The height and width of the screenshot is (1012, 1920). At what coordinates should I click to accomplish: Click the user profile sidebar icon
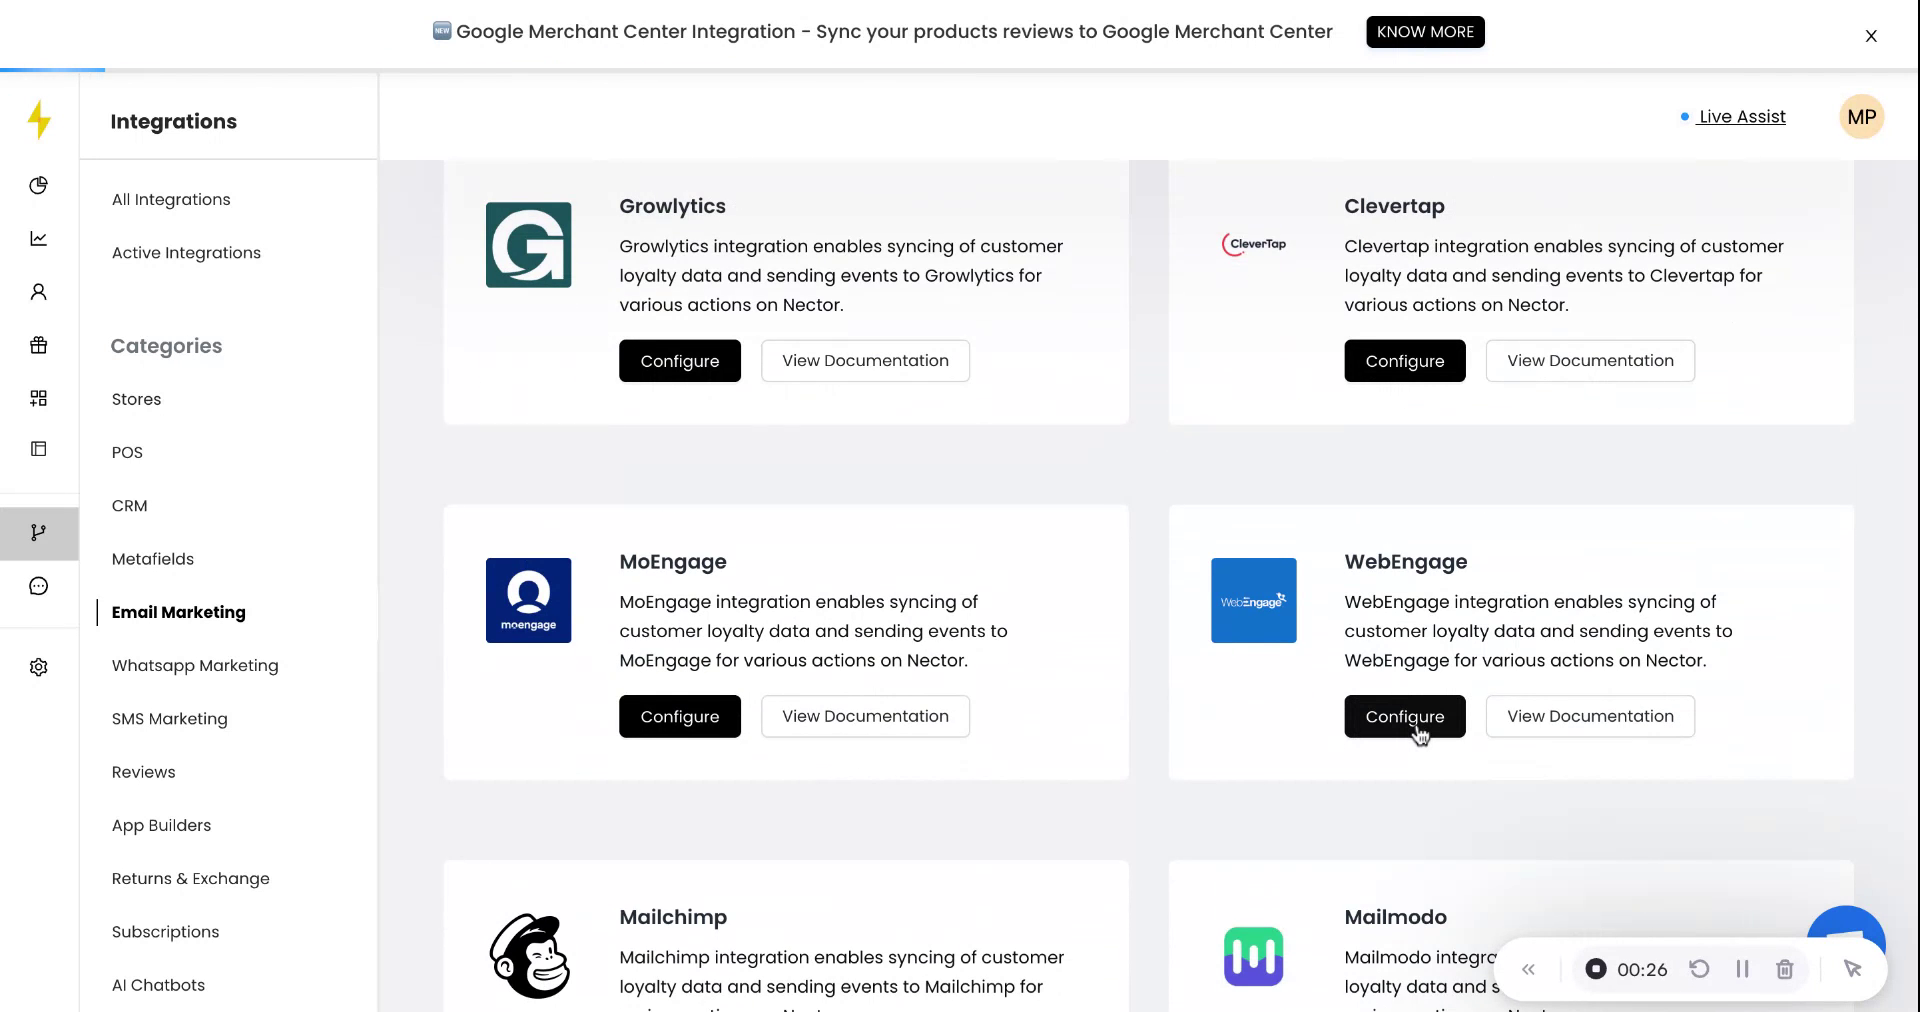click(39, 292)
